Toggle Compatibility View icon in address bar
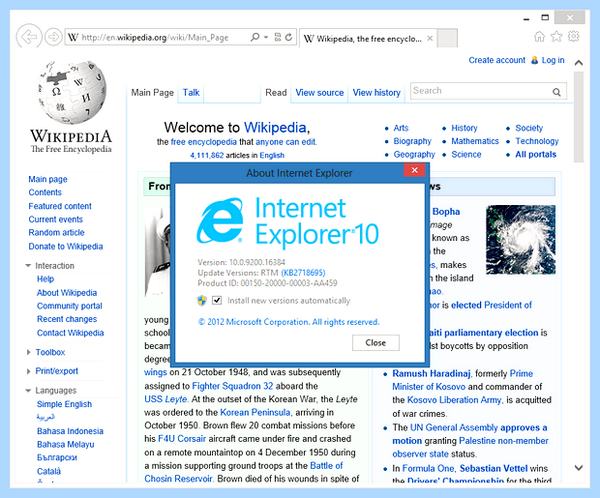This screenshot has height=498, width=600. (x=278, y=37)
